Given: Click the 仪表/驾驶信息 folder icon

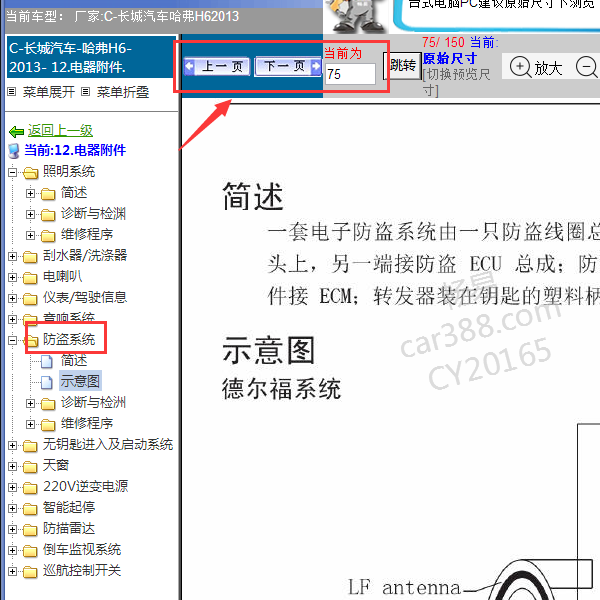Looking at the screenshot, I should pos(30,299).
